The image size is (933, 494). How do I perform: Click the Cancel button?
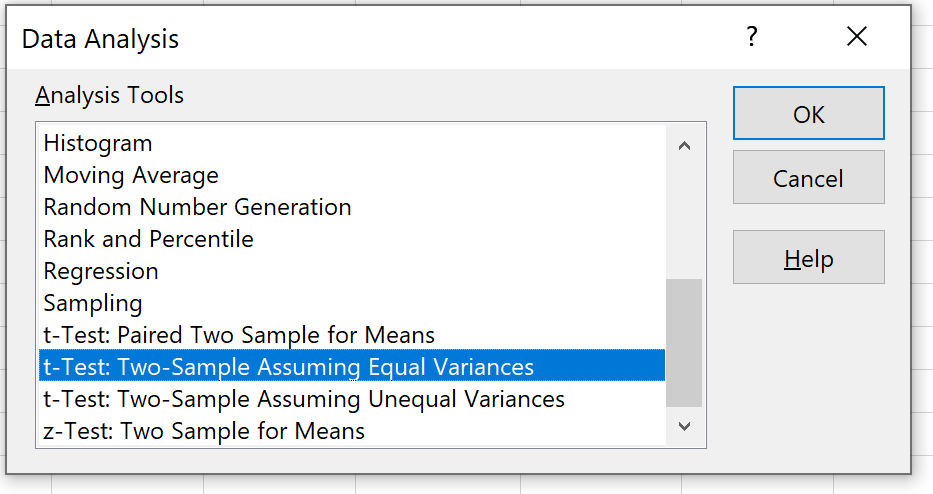point(808,179)
